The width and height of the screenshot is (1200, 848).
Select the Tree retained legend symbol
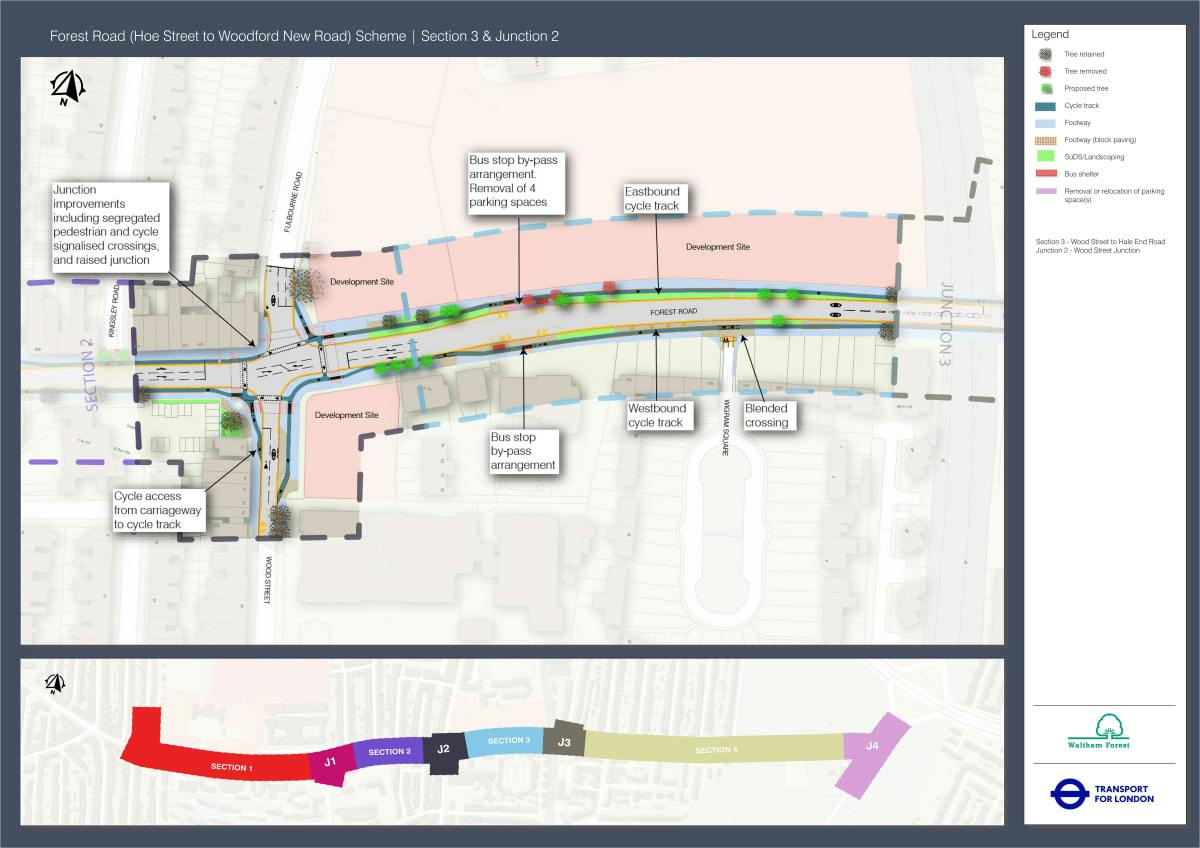click(1044, 54)
